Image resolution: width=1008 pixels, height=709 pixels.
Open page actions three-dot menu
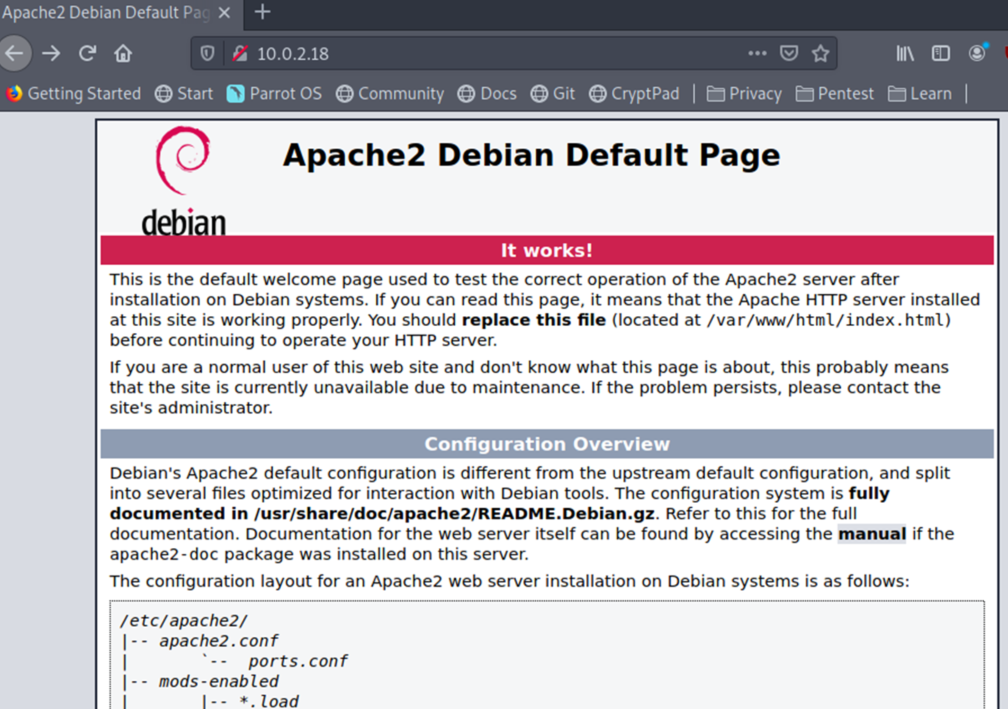pyautogui.click(x=757, y=53)
